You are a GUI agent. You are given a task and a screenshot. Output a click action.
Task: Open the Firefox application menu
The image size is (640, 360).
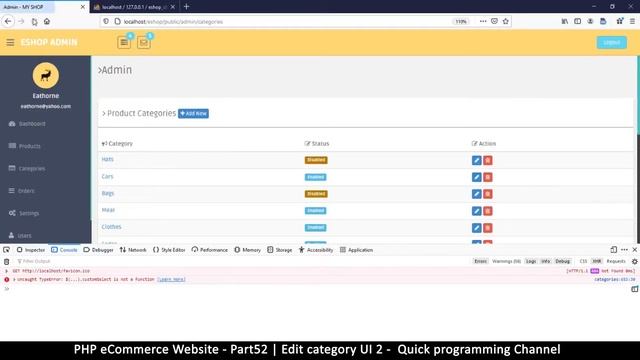[632, 21]
